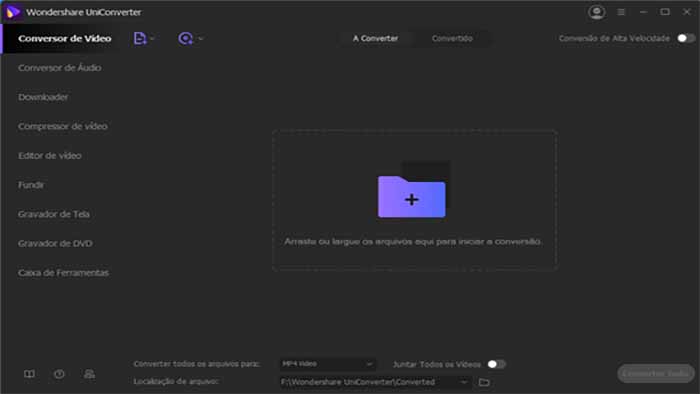Open Conversor de Áudio in sidebar

(x=60, y=68)
